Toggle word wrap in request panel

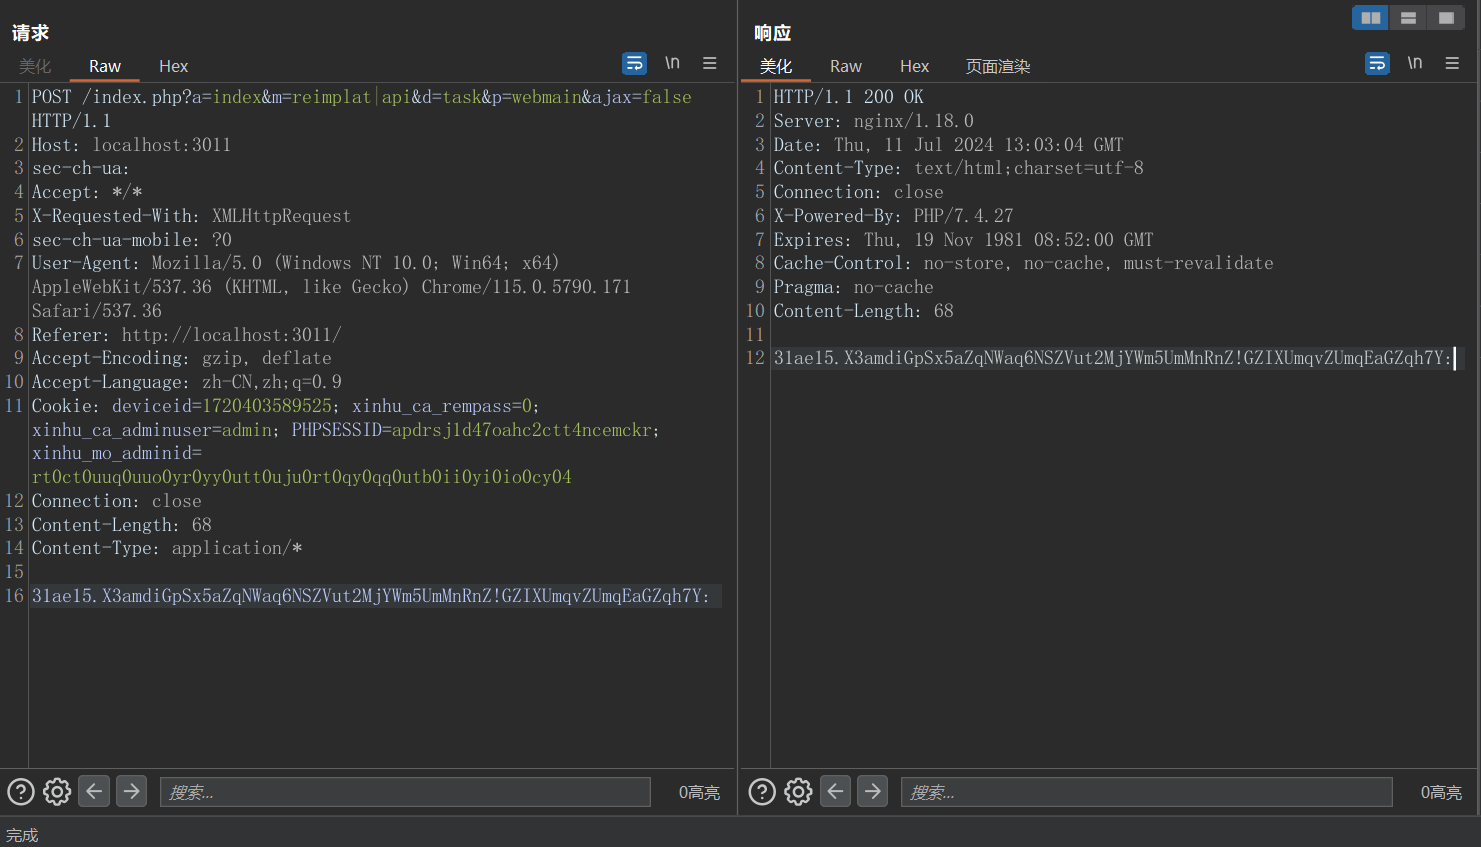coord(634,64)
